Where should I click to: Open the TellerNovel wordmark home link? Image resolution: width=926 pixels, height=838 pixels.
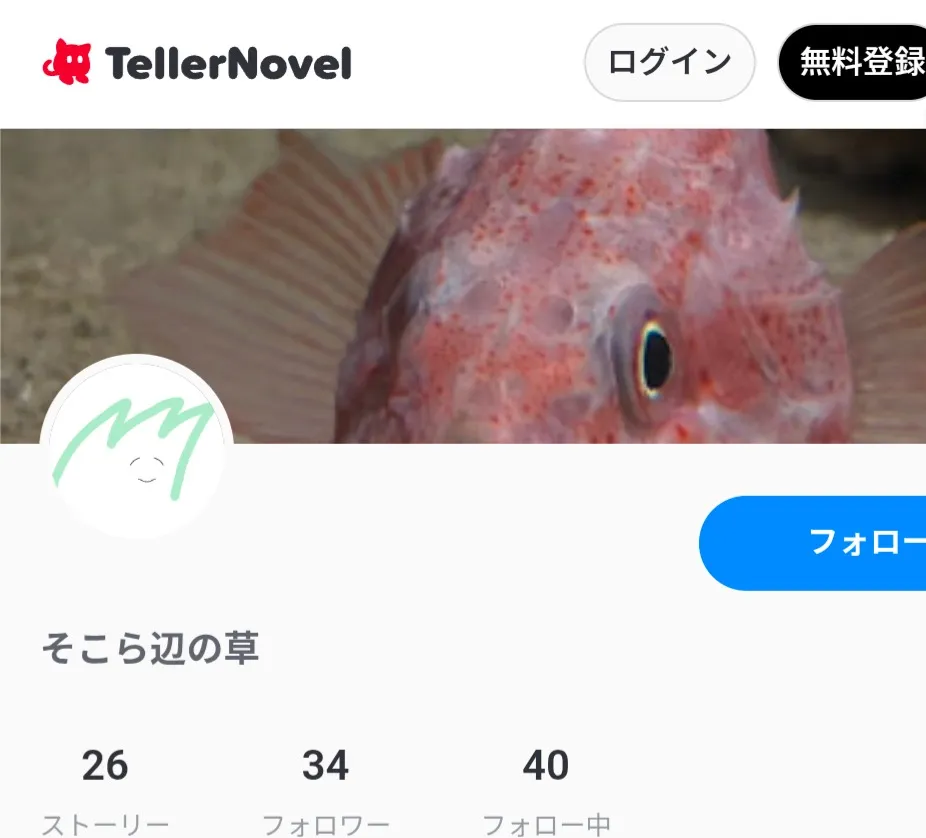click(228, 63)
